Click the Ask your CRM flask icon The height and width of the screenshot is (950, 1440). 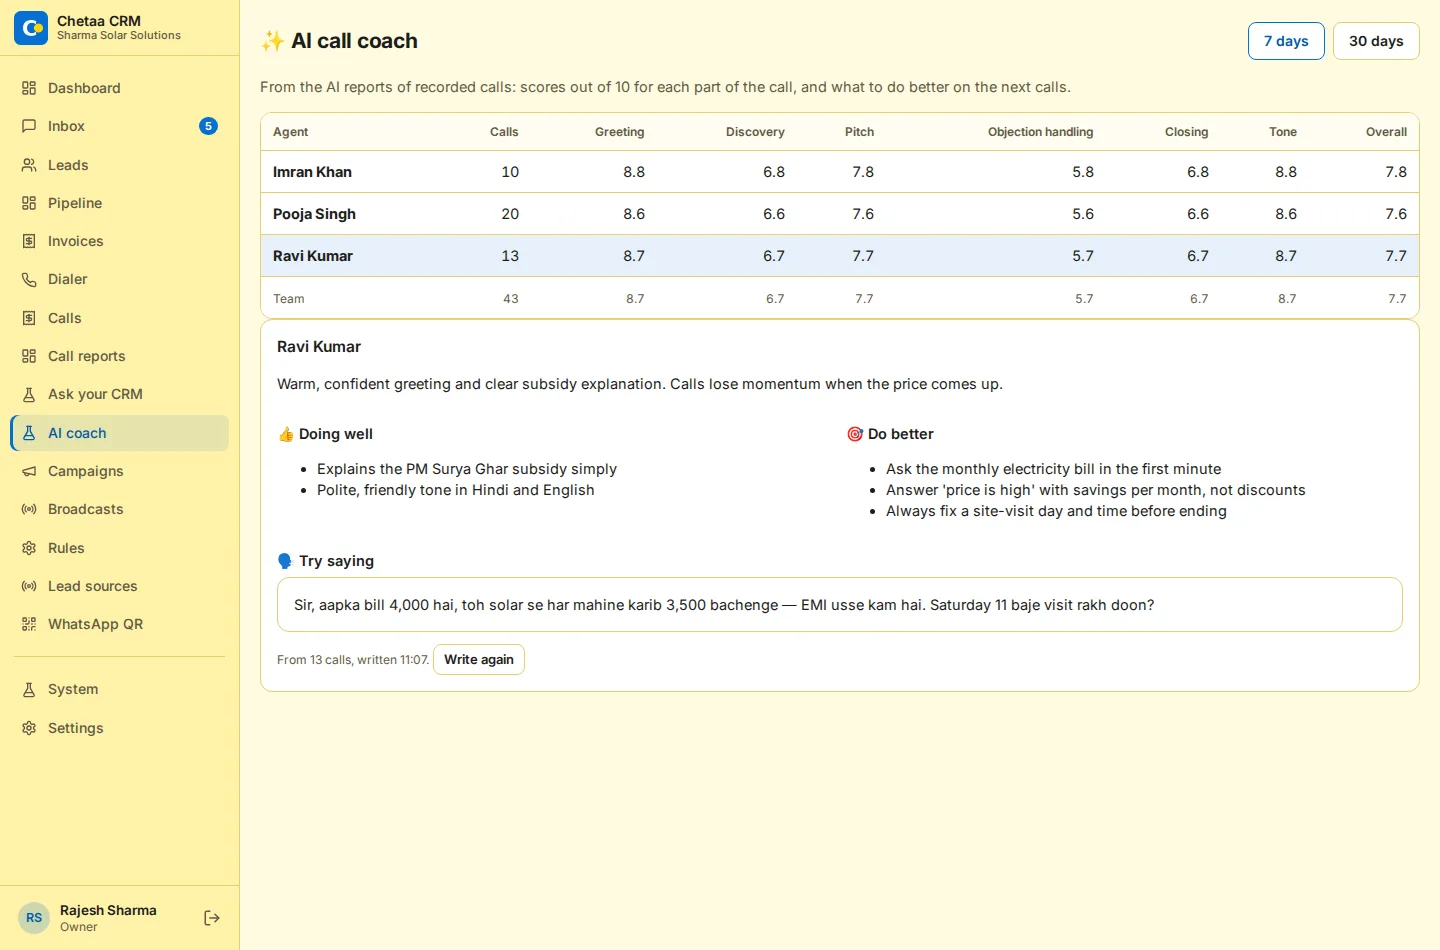pyautogui.click(x=29, y=394)
